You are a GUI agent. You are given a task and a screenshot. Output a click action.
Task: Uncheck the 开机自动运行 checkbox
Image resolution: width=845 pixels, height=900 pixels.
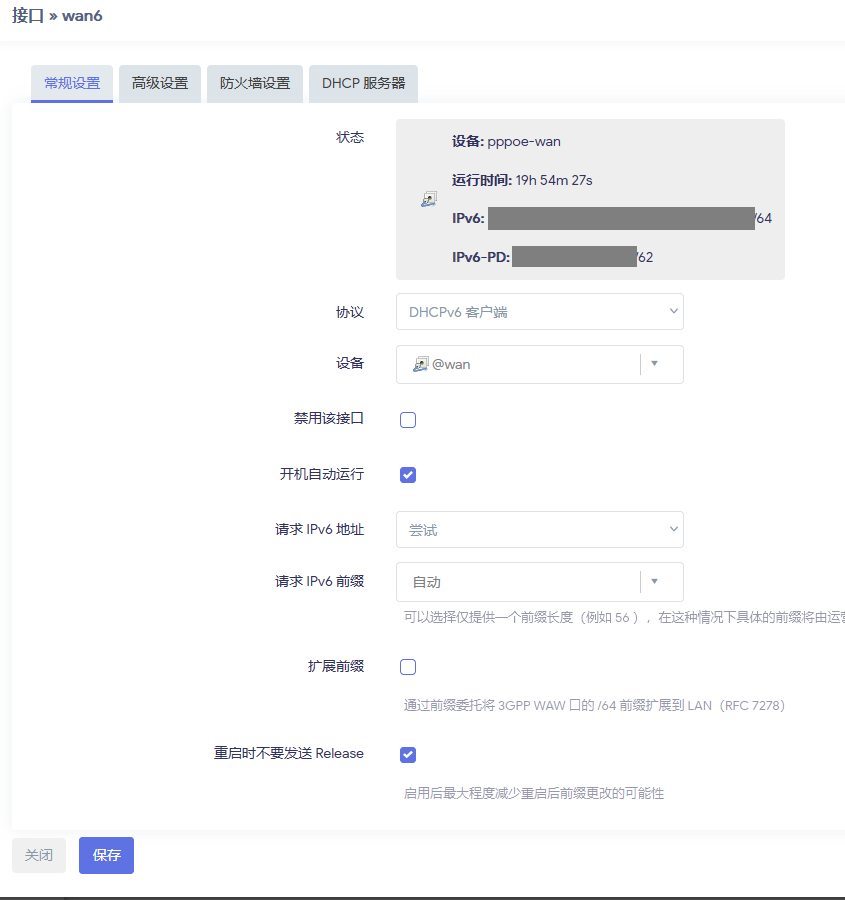tap(408, 475)
